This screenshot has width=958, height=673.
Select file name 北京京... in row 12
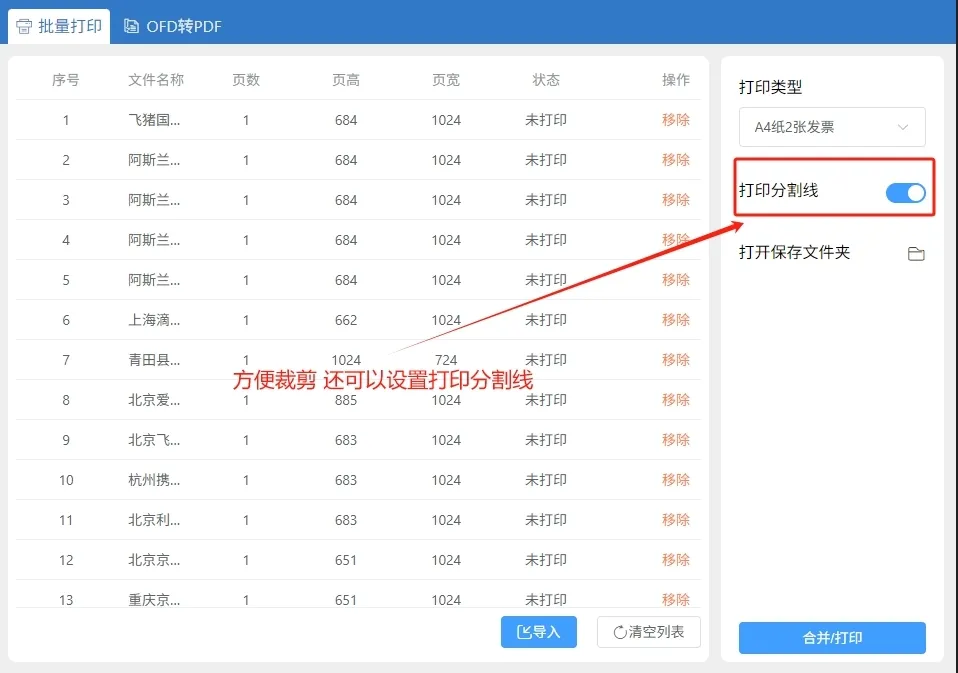[154, 560]
